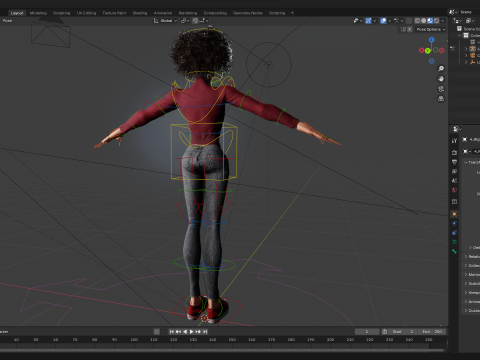This screenshot has height=360, width=480.
Task: Open the Object properties tab
Action: (454, 214)
